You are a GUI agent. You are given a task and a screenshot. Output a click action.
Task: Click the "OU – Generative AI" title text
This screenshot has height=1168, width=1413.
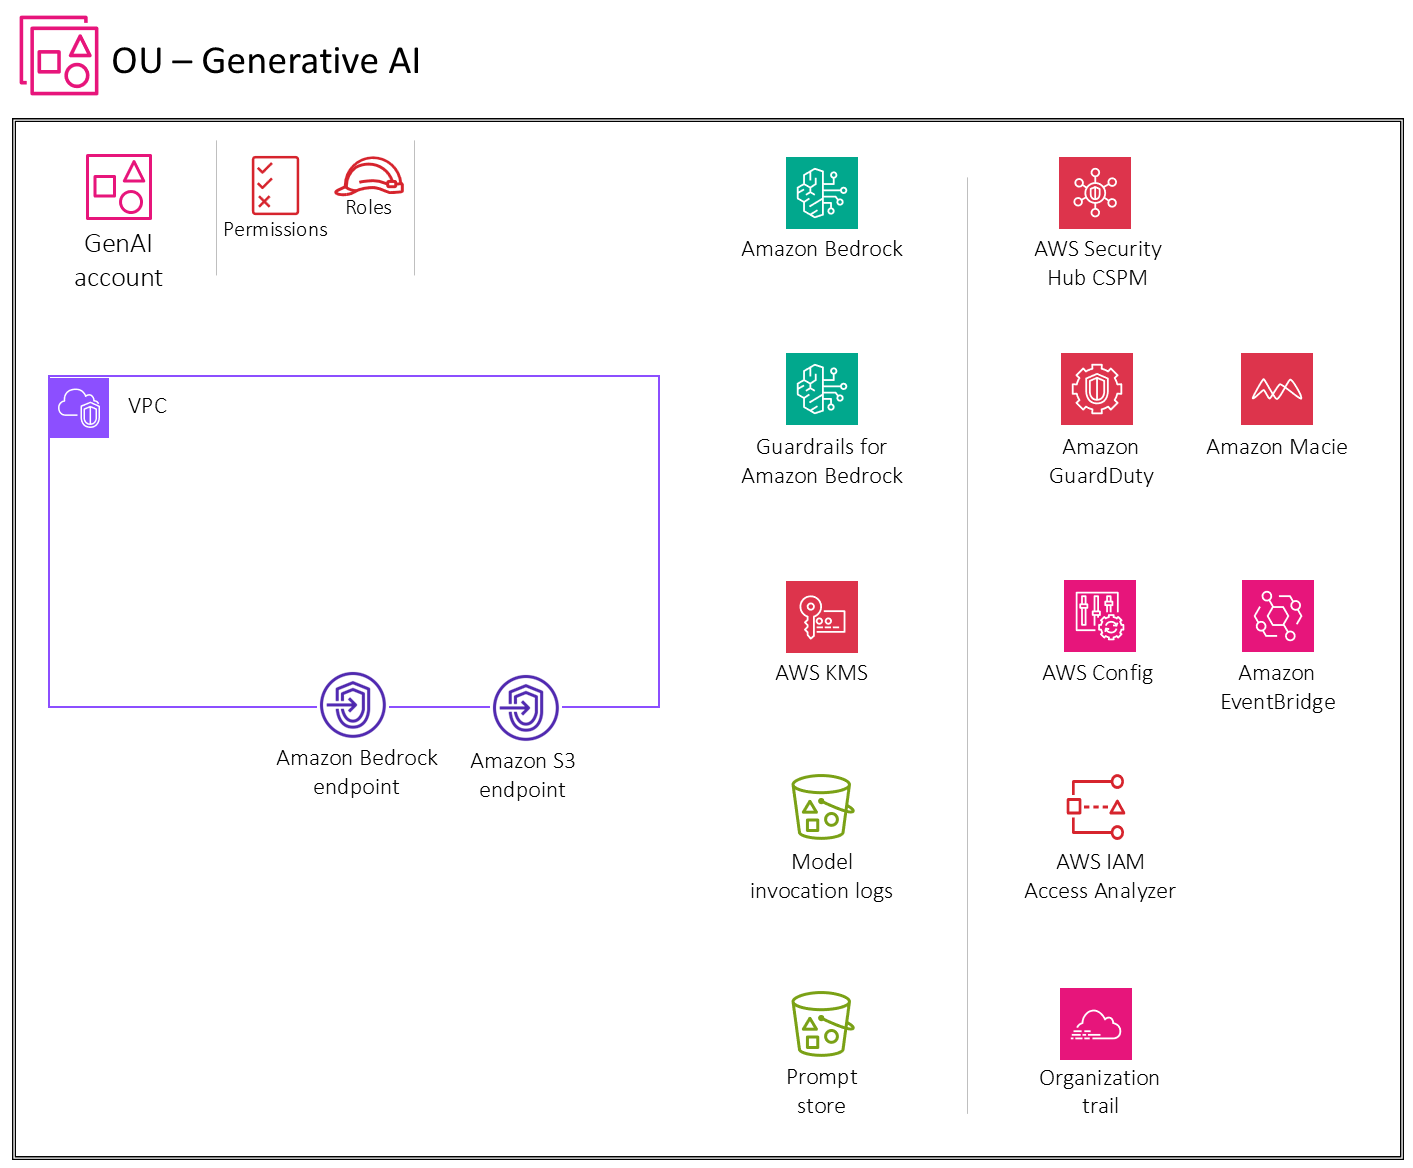coord(266,61)
